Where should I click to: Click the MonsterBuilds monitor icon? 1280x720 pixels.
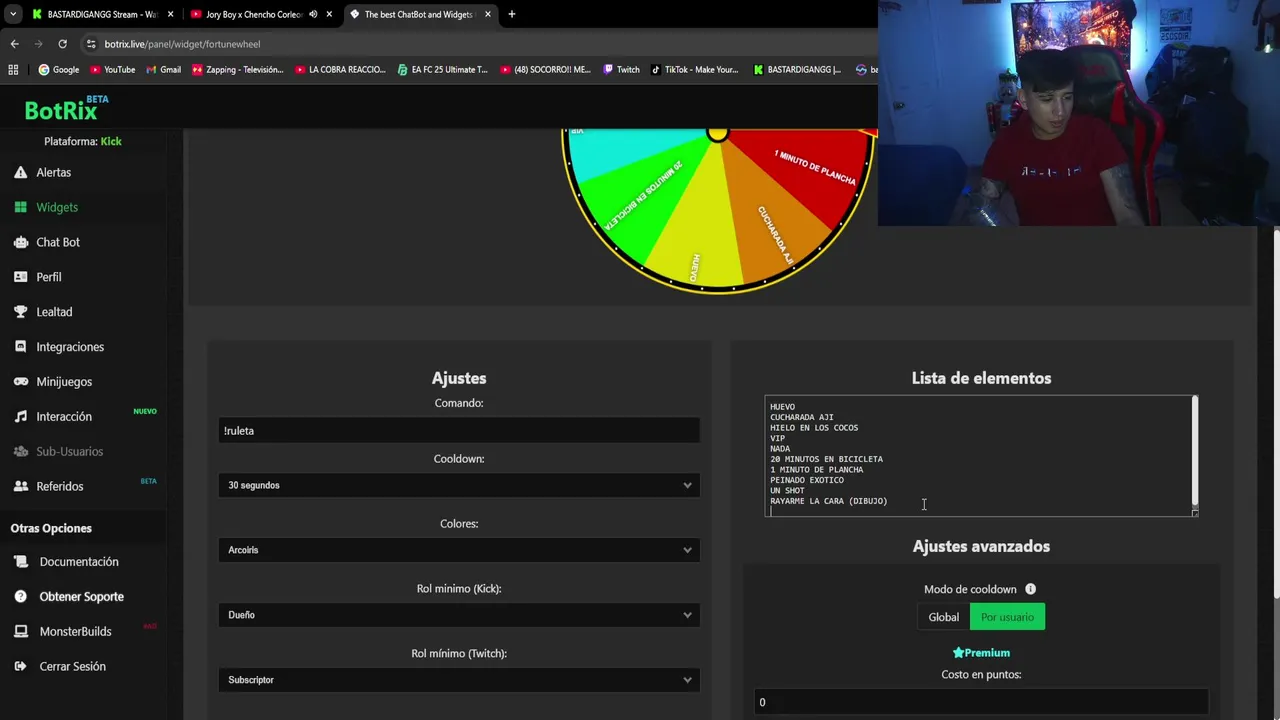click(20, 632)
